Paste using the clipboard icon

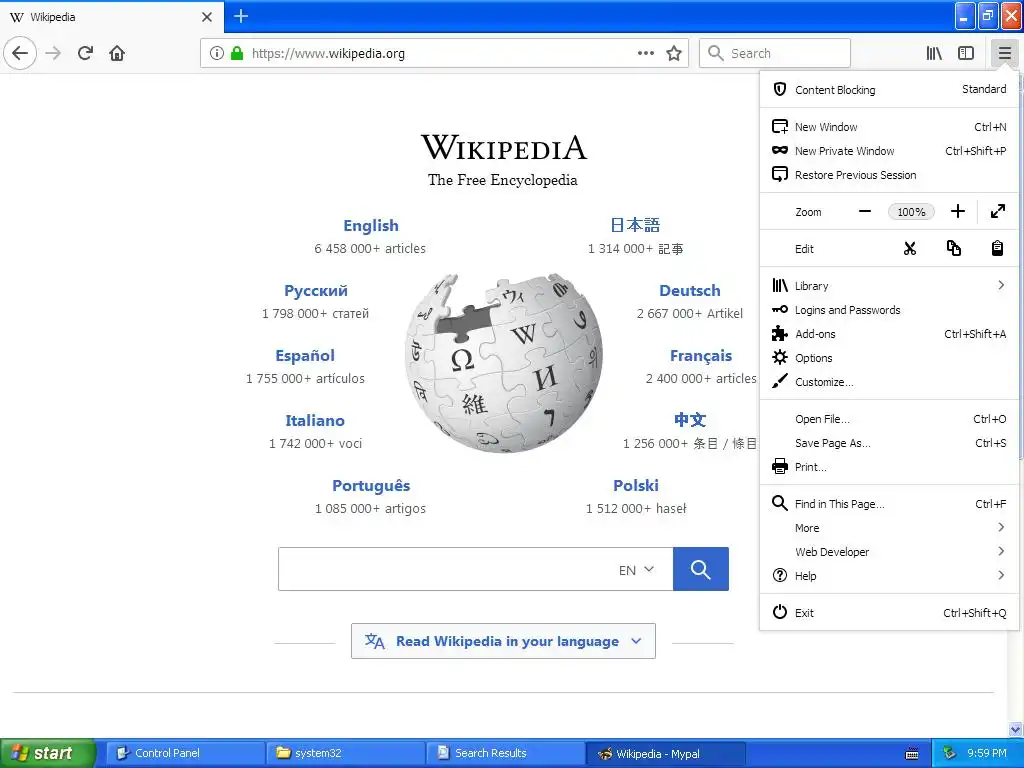(997, 248)
